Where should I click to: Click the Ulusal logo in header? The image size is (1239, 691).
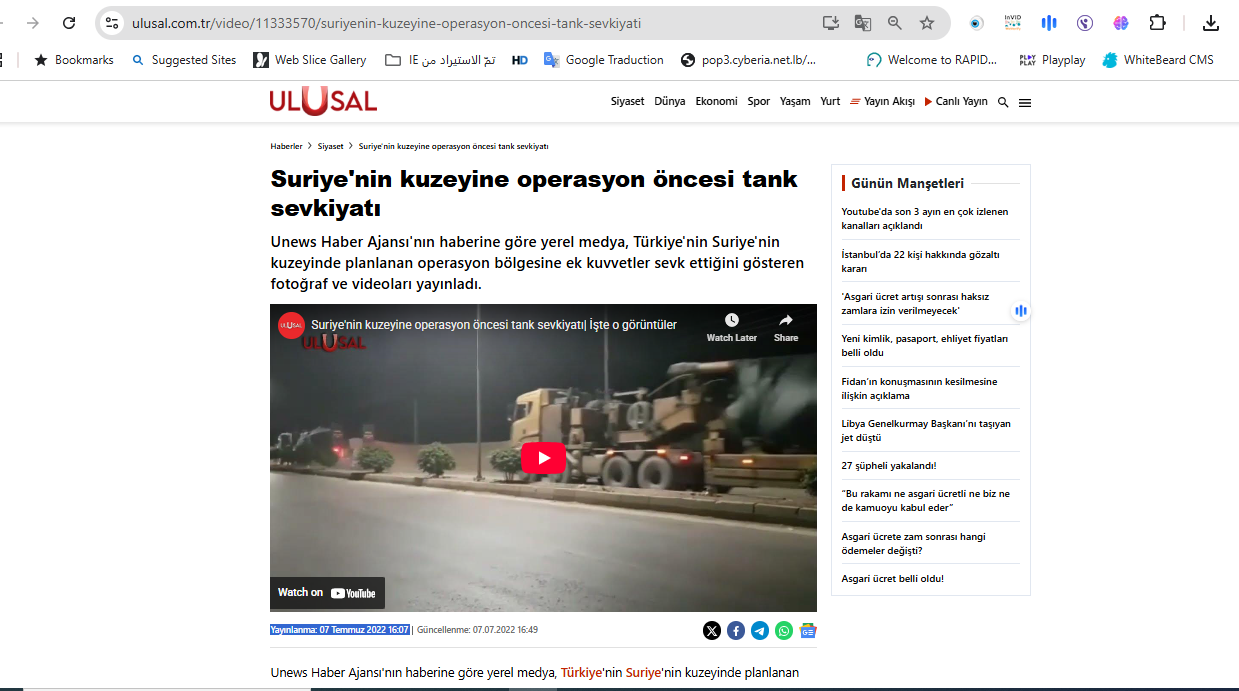point(322,101)
